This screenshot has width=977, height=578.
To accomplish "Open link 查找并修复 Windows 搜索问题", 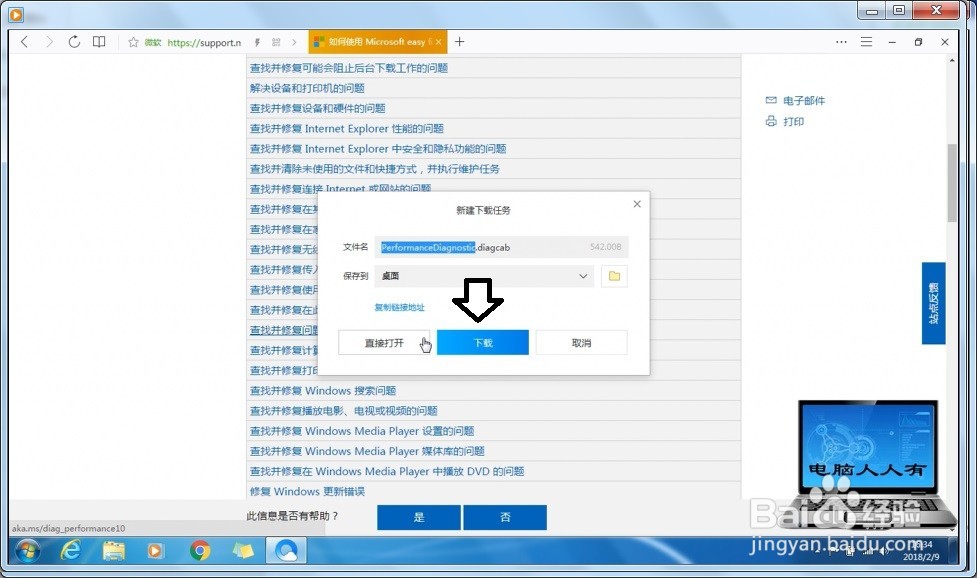I will tap(323, 391).
